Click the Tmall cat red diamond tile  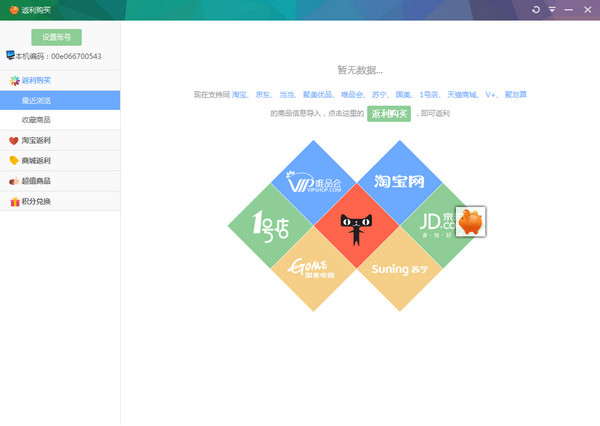click(356, 226)
